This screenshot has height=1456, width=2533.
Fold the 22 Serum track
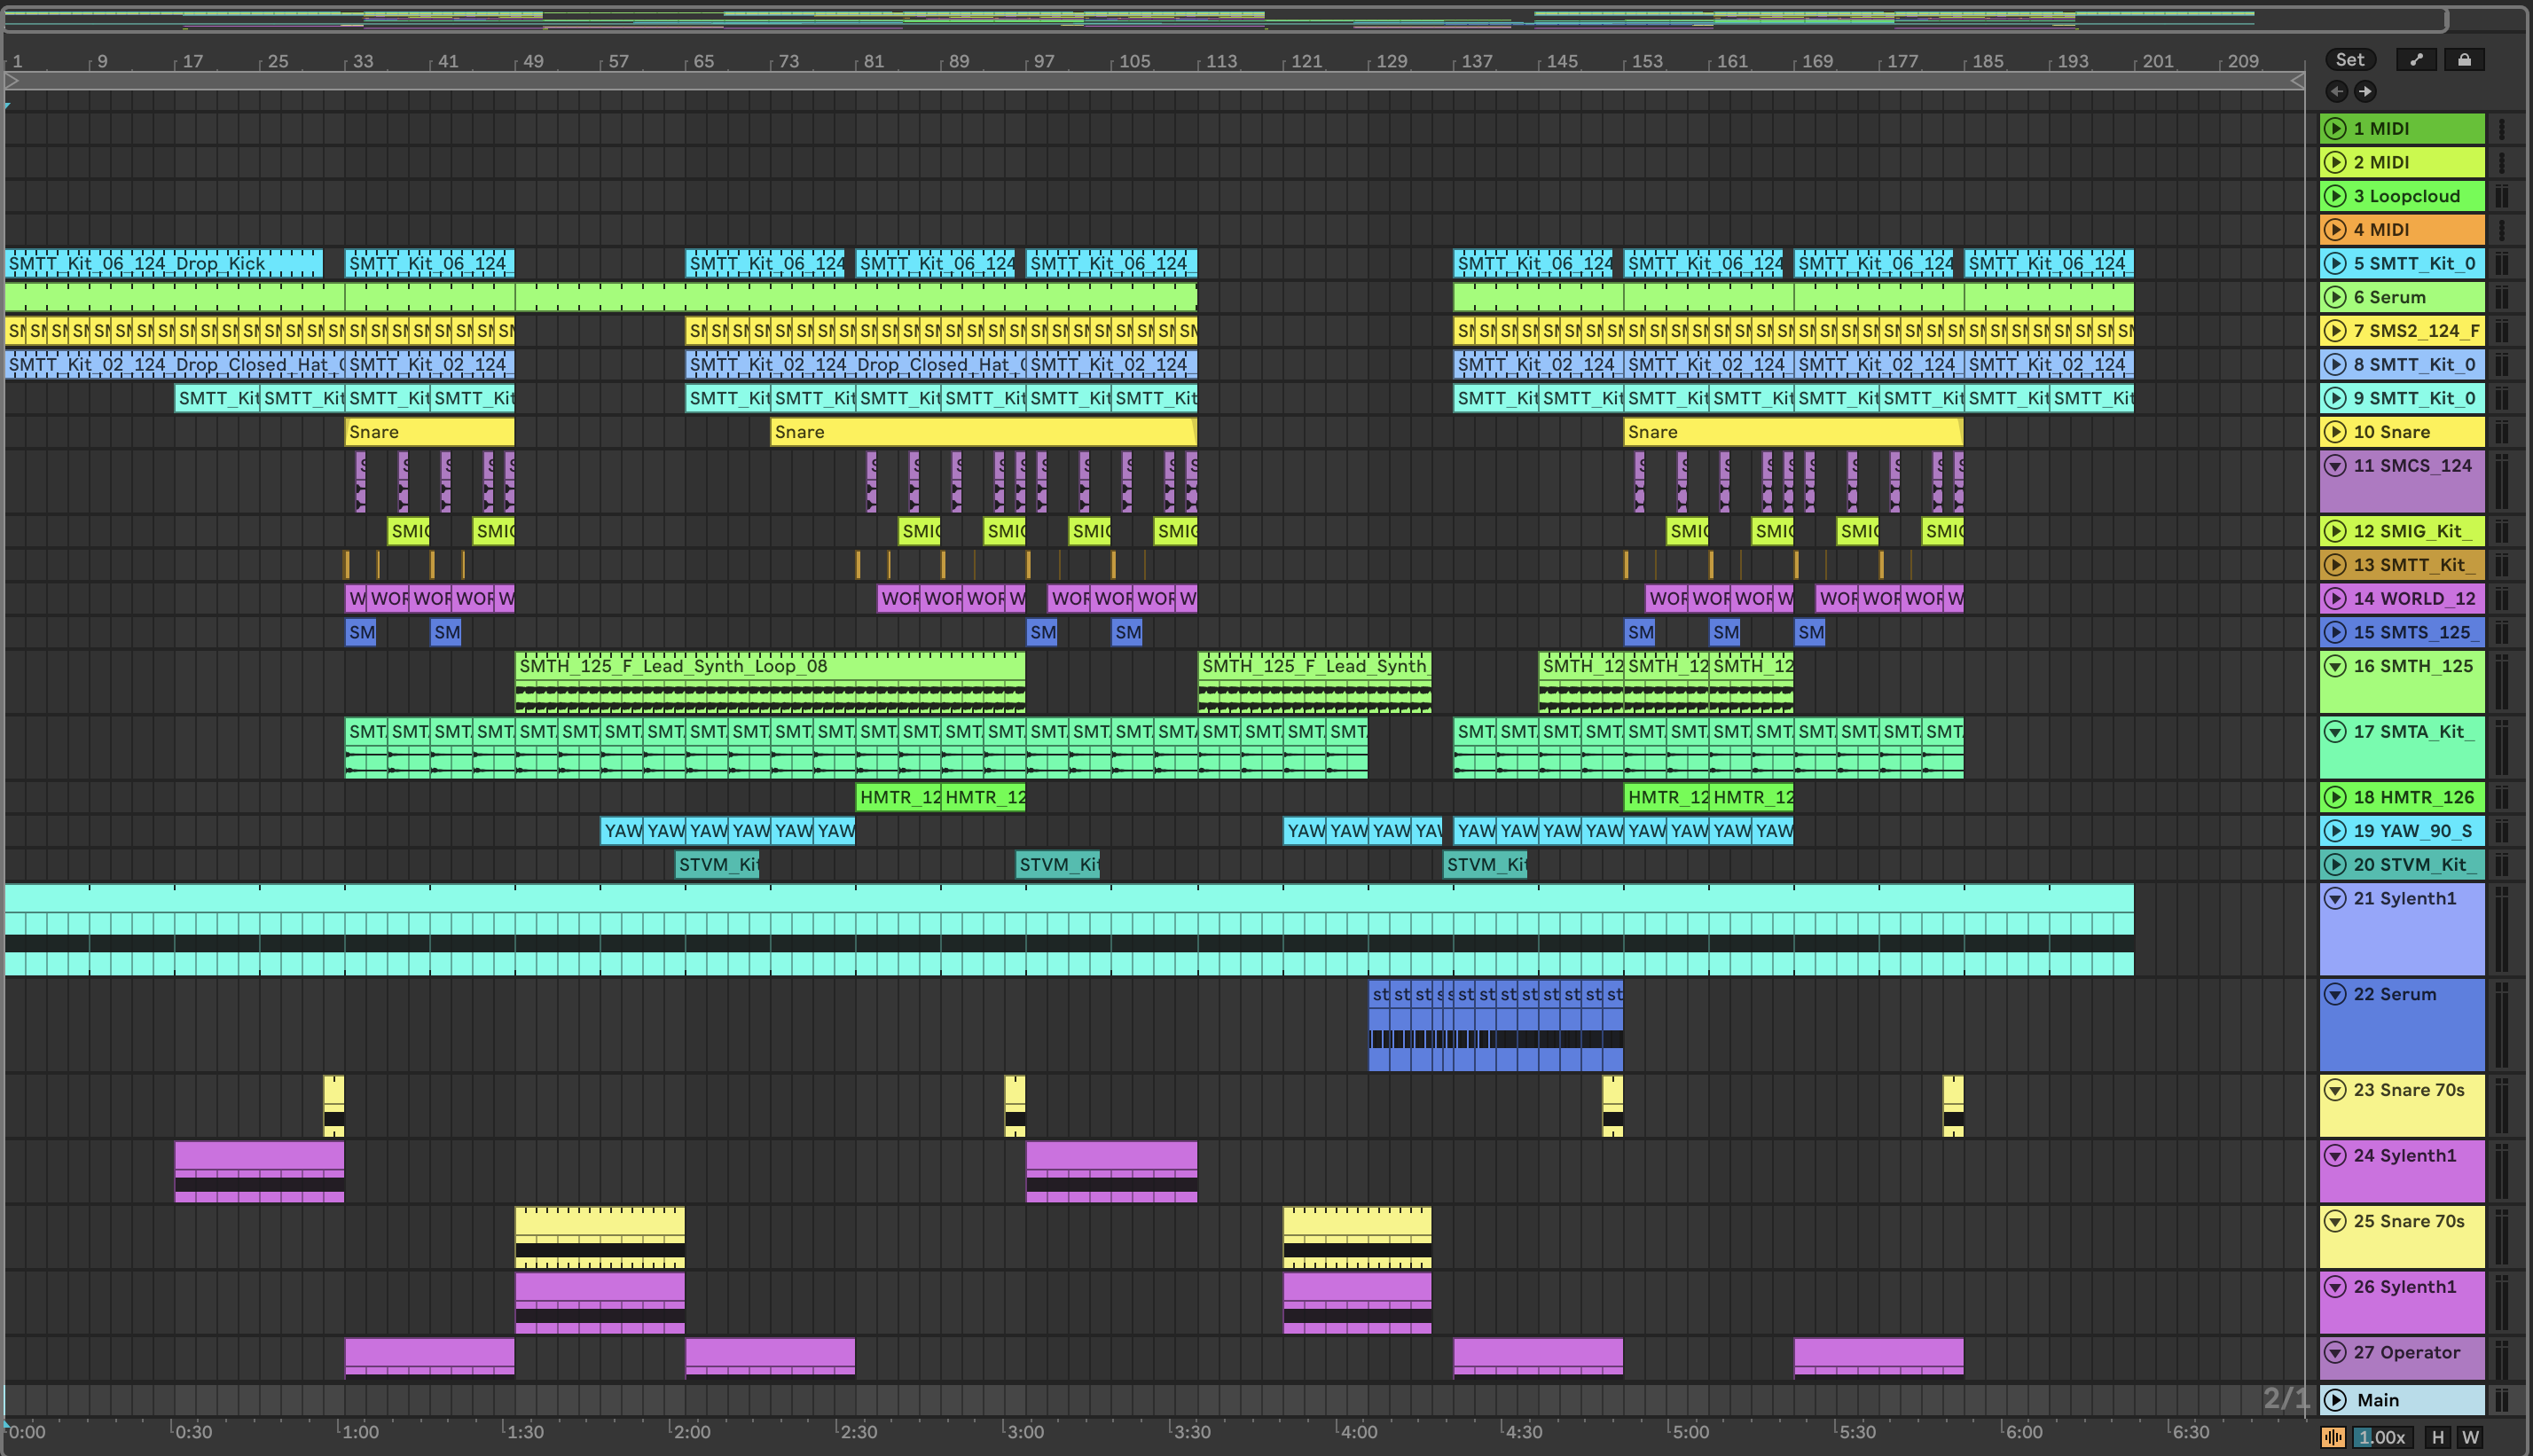2335,994
